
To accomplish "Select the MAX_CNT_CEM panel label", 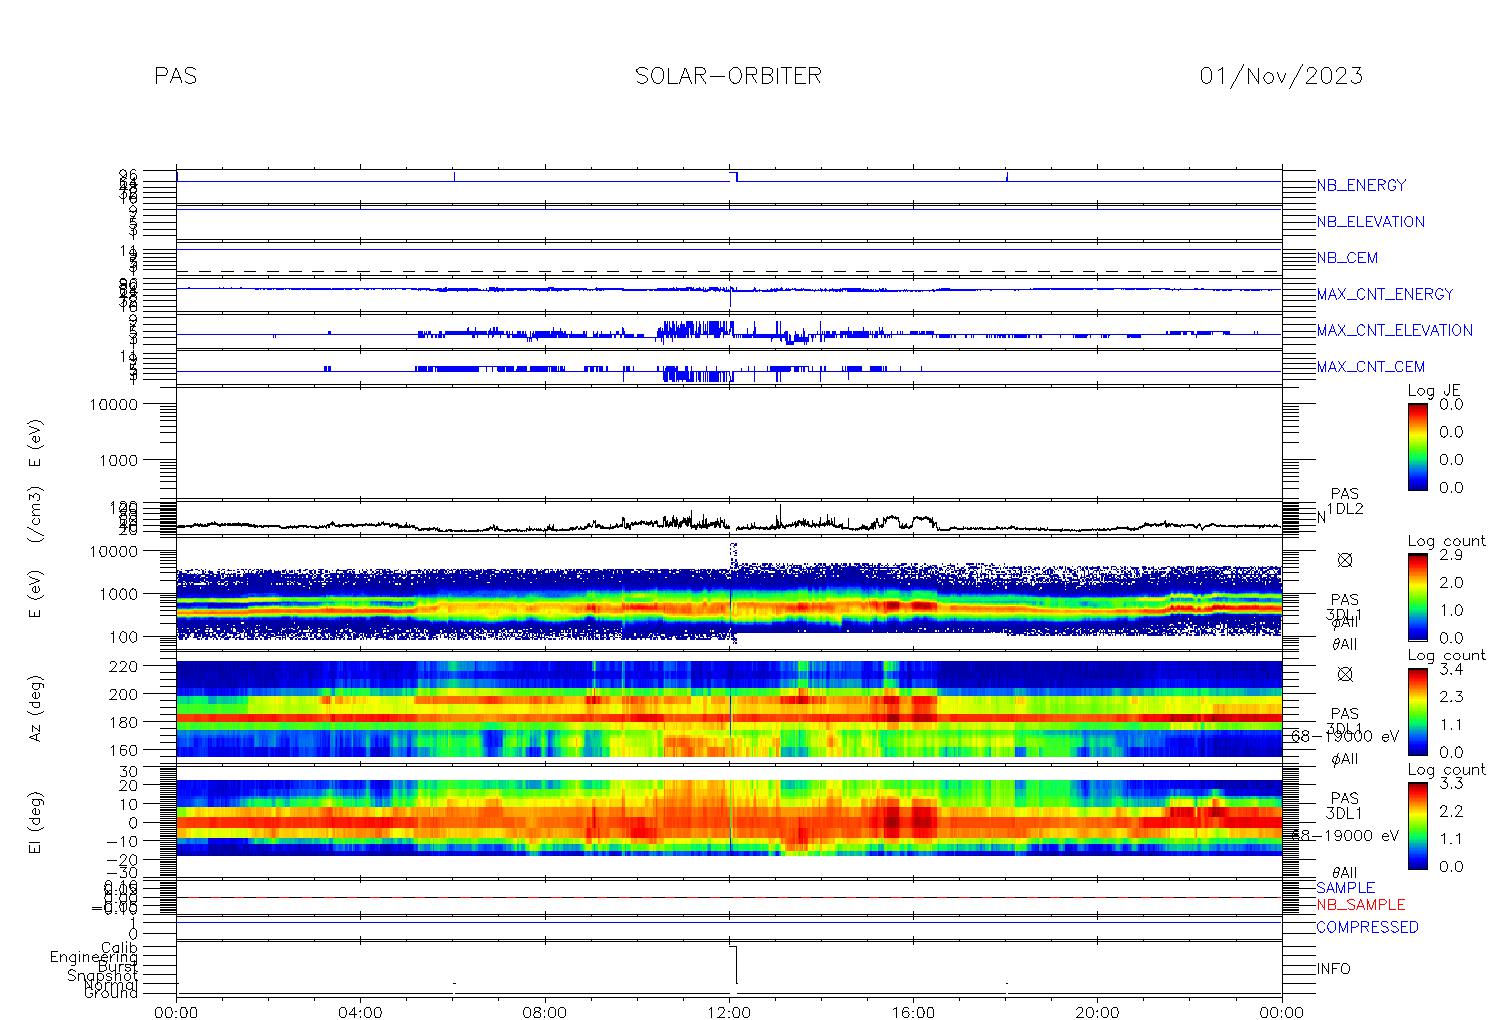I will [x=1370, y=367].
